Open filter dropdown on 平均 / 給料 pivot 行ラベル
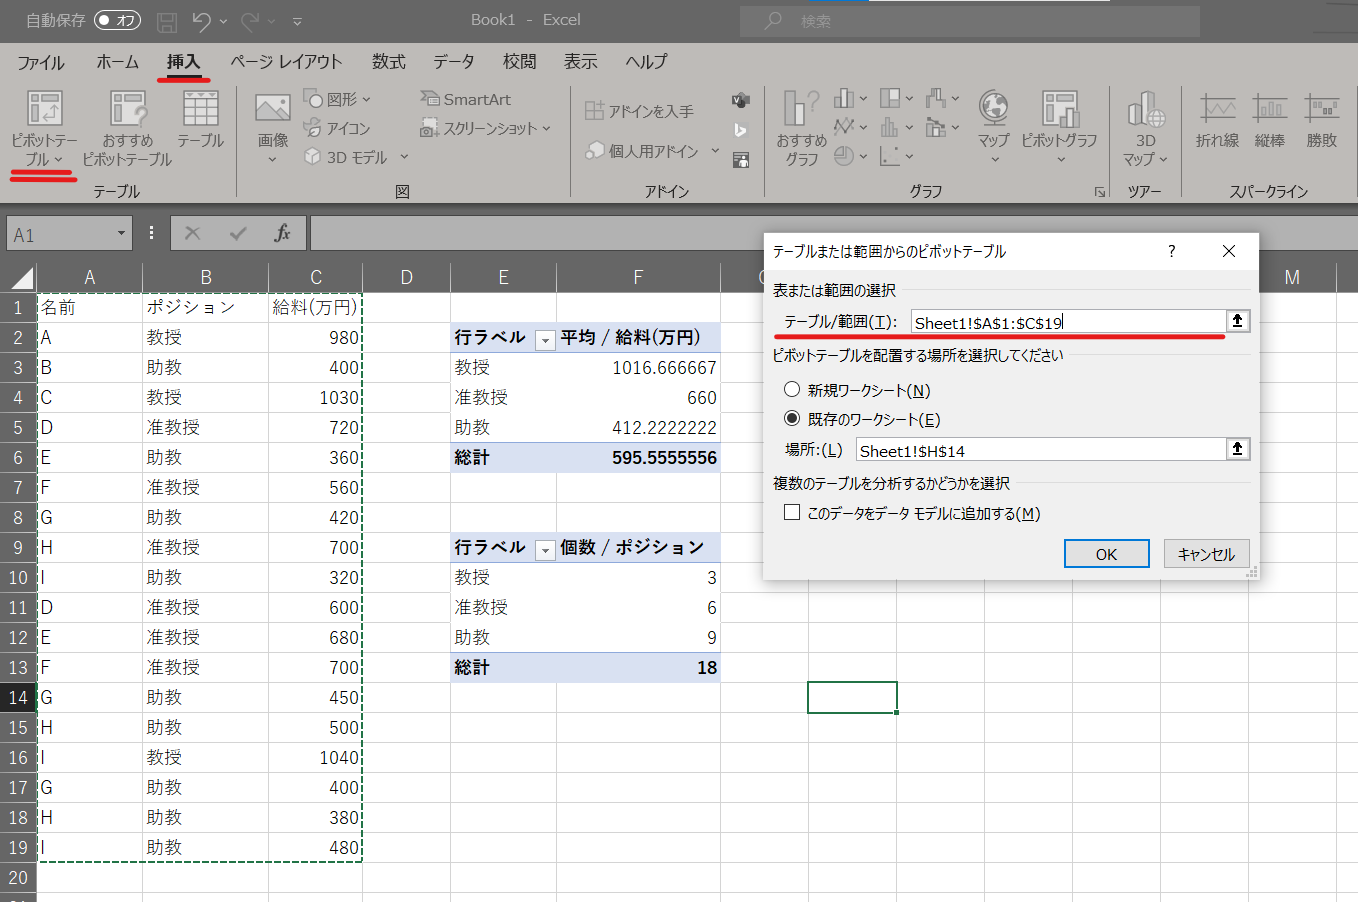Viewport: 1358px width, 902px height. click(545, 340)
